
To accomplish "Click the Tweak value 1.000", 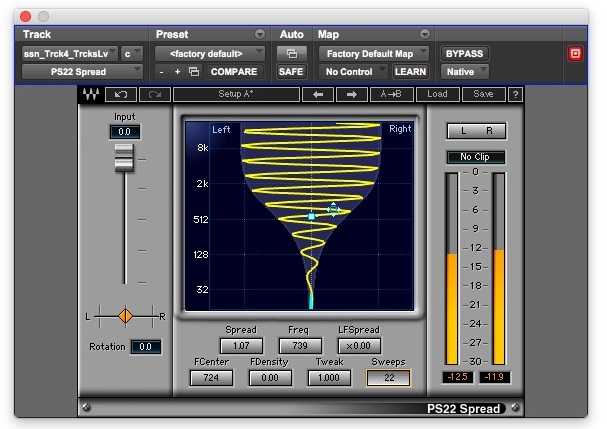I will tap(329, 378).
